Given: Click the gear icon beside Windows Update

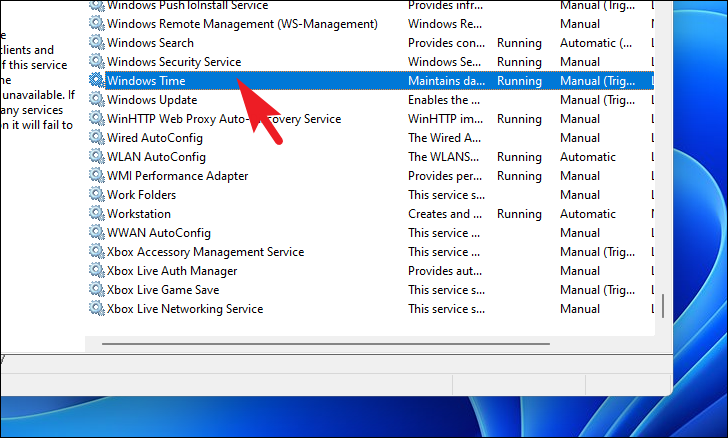Looking at the screenshot, I should pyautogui.click(x=97, y=99).
